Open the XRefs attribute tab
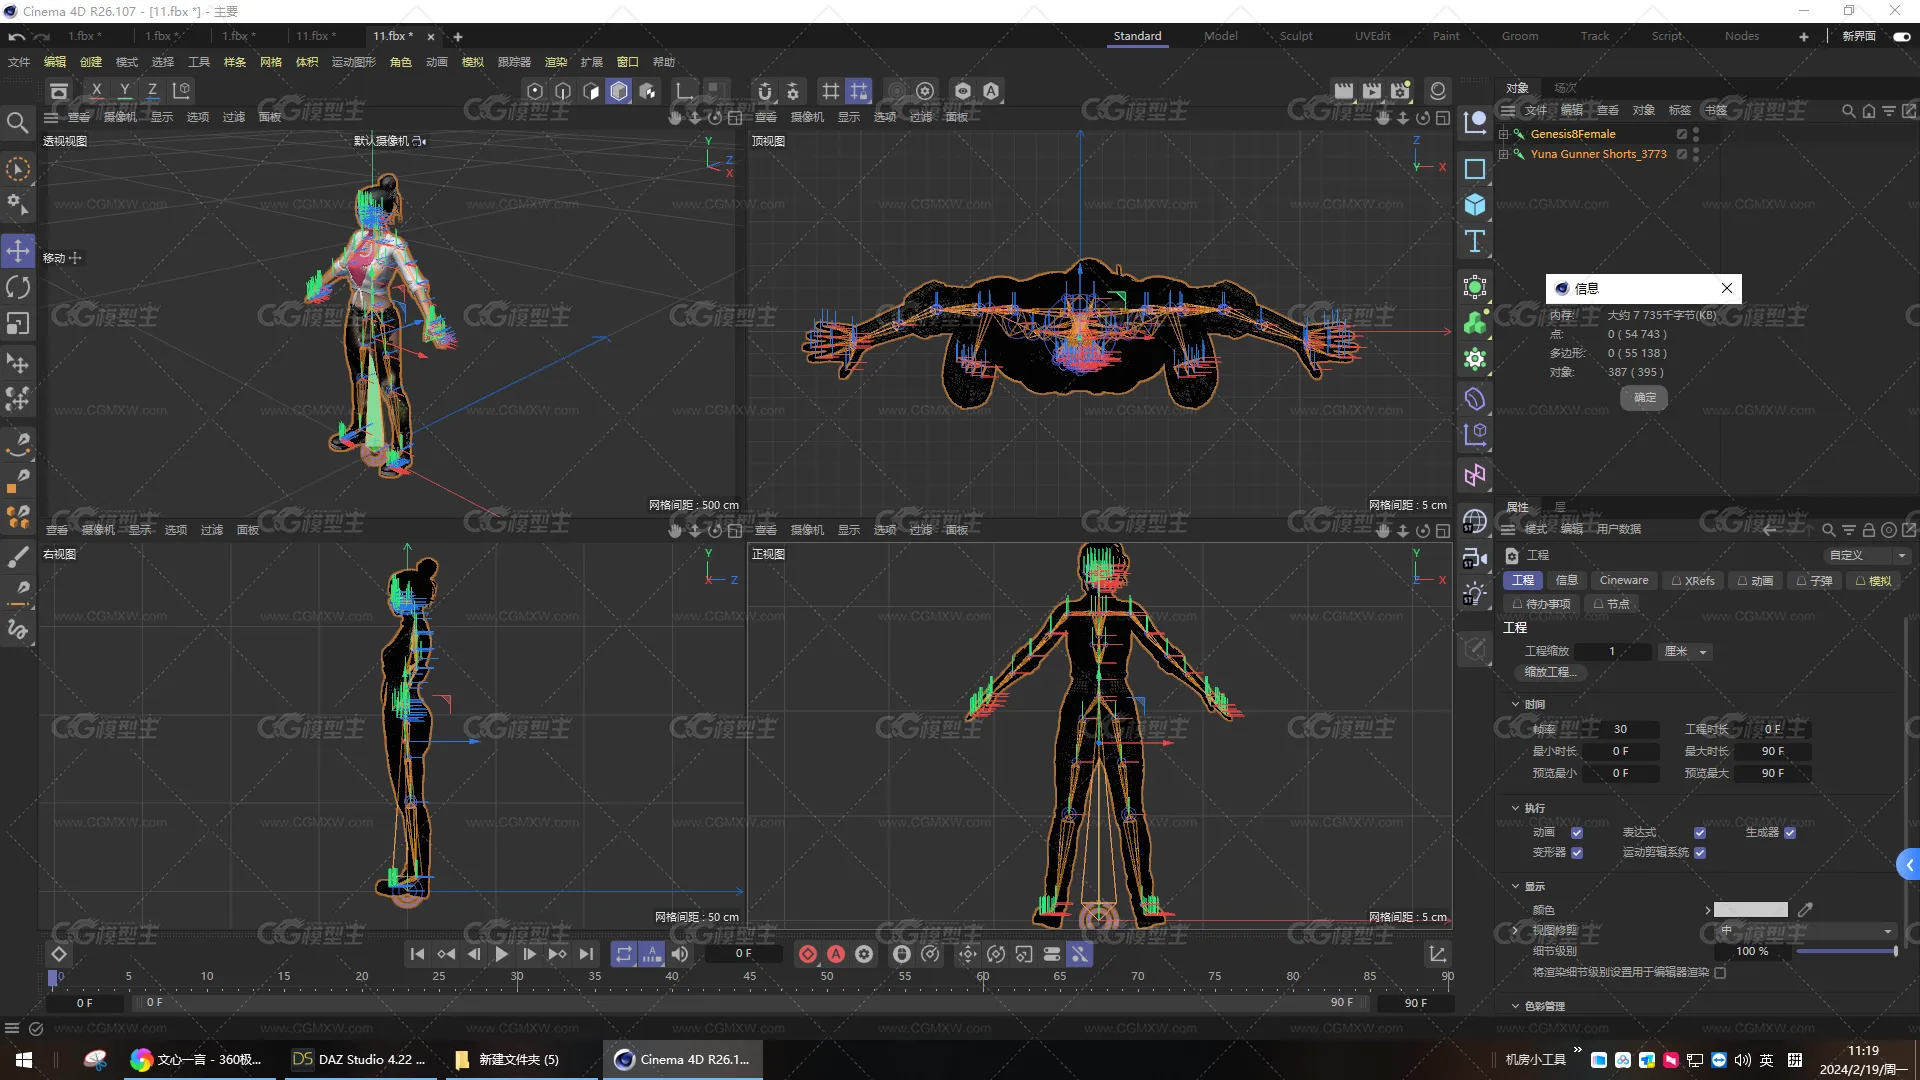This screenshot has height=1080, width=1920. (1693, 580)
